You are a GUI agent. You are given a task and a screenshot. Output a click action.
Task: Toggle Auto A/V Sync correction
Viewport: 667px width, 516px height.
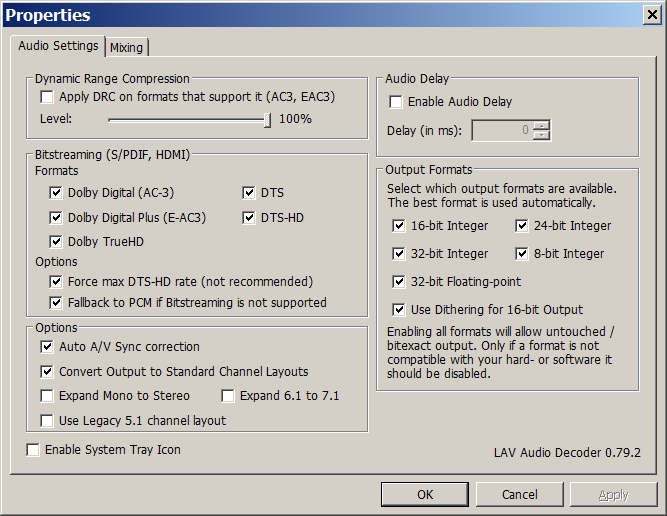(x=47, y=347)
